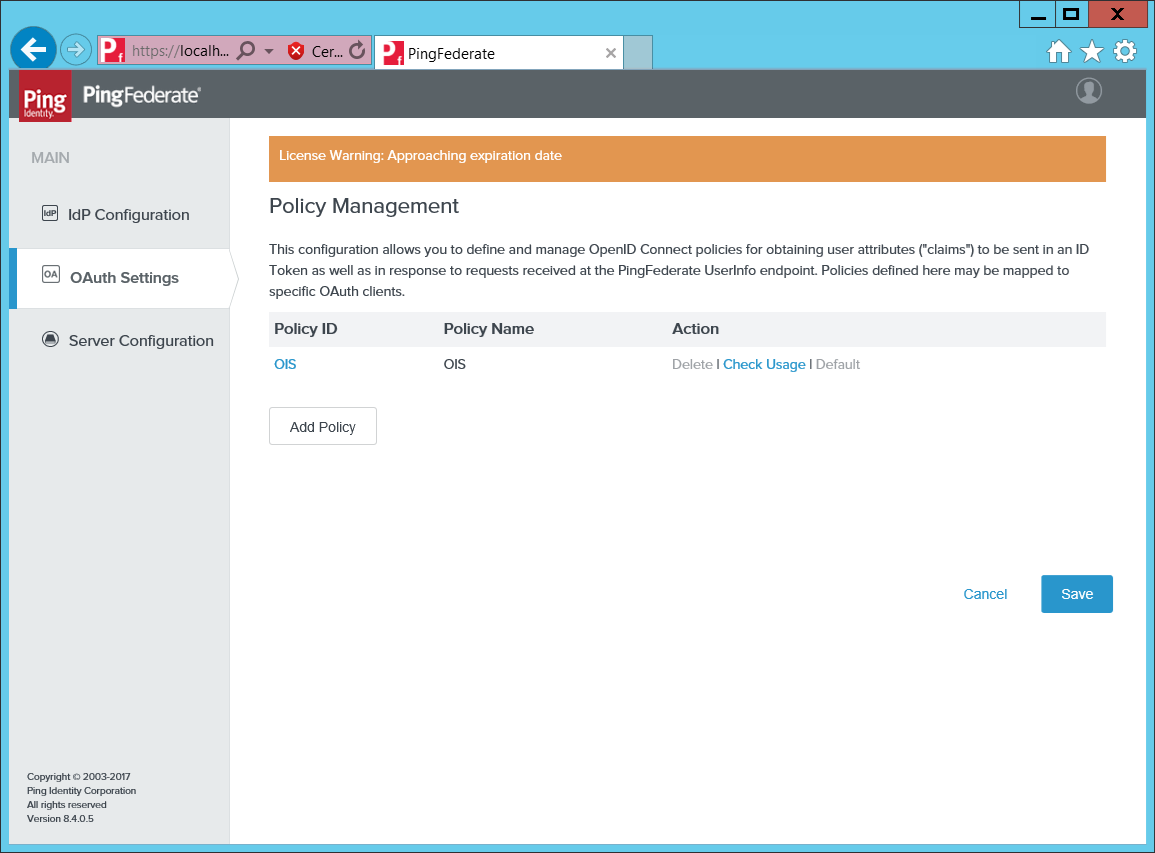1155x853 pixels.
Task: Click the blue Save button
Action: [1077, 594]
